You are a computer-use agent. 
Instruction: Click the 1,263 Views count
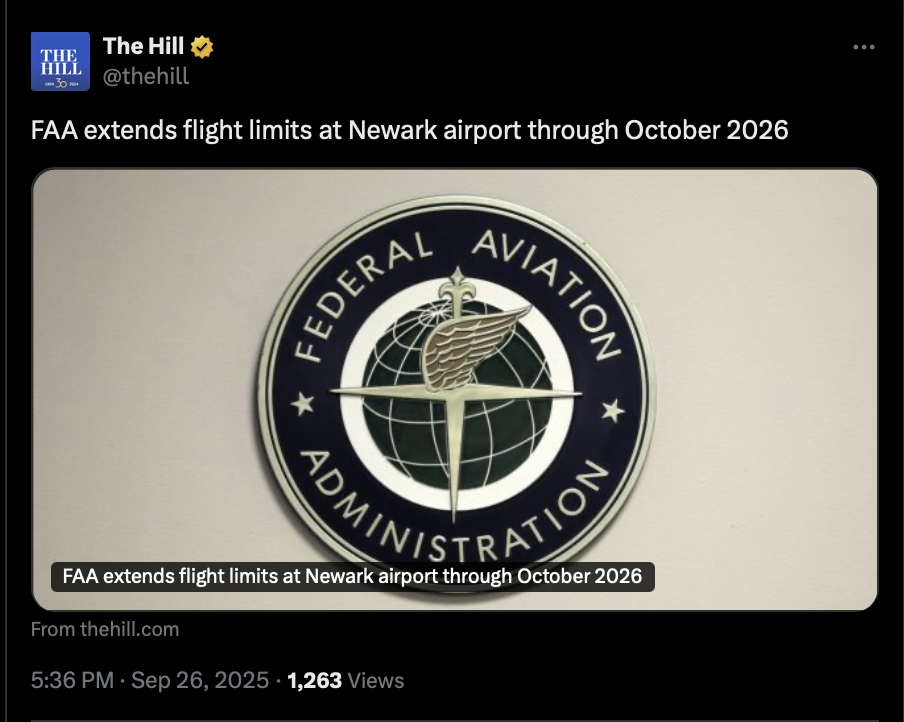coord(346,681)
